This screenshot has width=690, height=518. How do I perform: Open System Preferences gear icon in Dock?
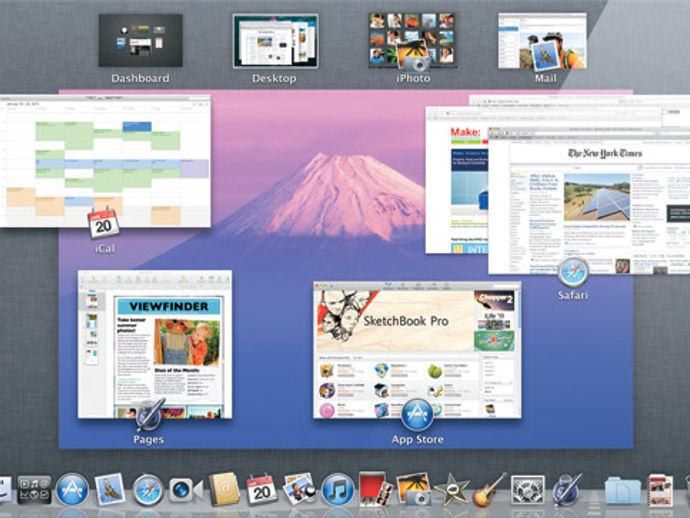pos(528,489)
